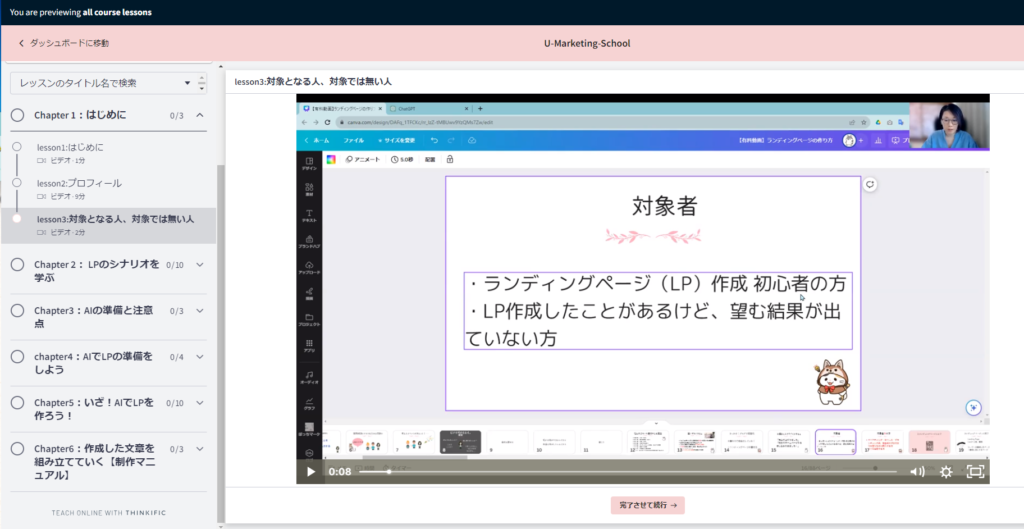
Task: Click the video camera icon under lesson2
Action: (x=42, y=197)
